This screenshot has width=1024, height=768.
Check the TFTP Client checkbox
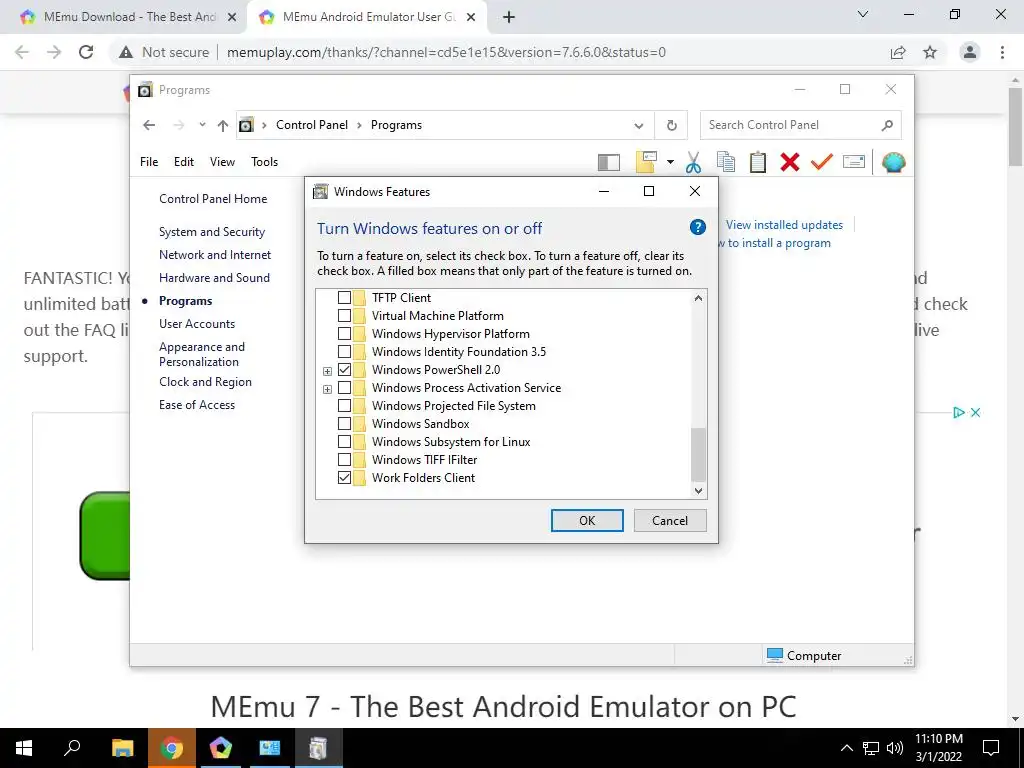click(344, 298)
